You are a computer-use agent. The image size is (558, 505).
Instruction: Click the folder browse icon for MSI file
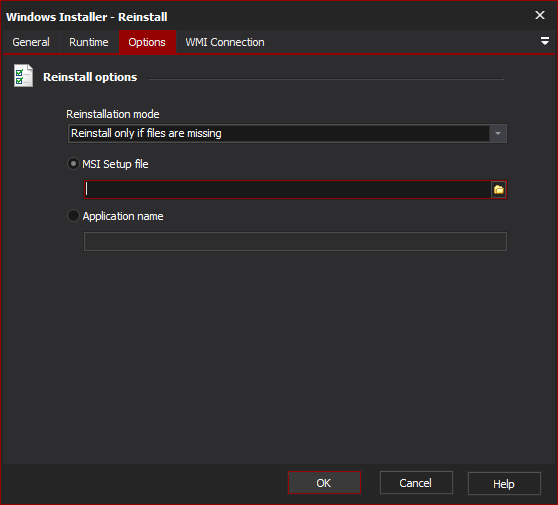pyautogui.click(x=499, y=190)
